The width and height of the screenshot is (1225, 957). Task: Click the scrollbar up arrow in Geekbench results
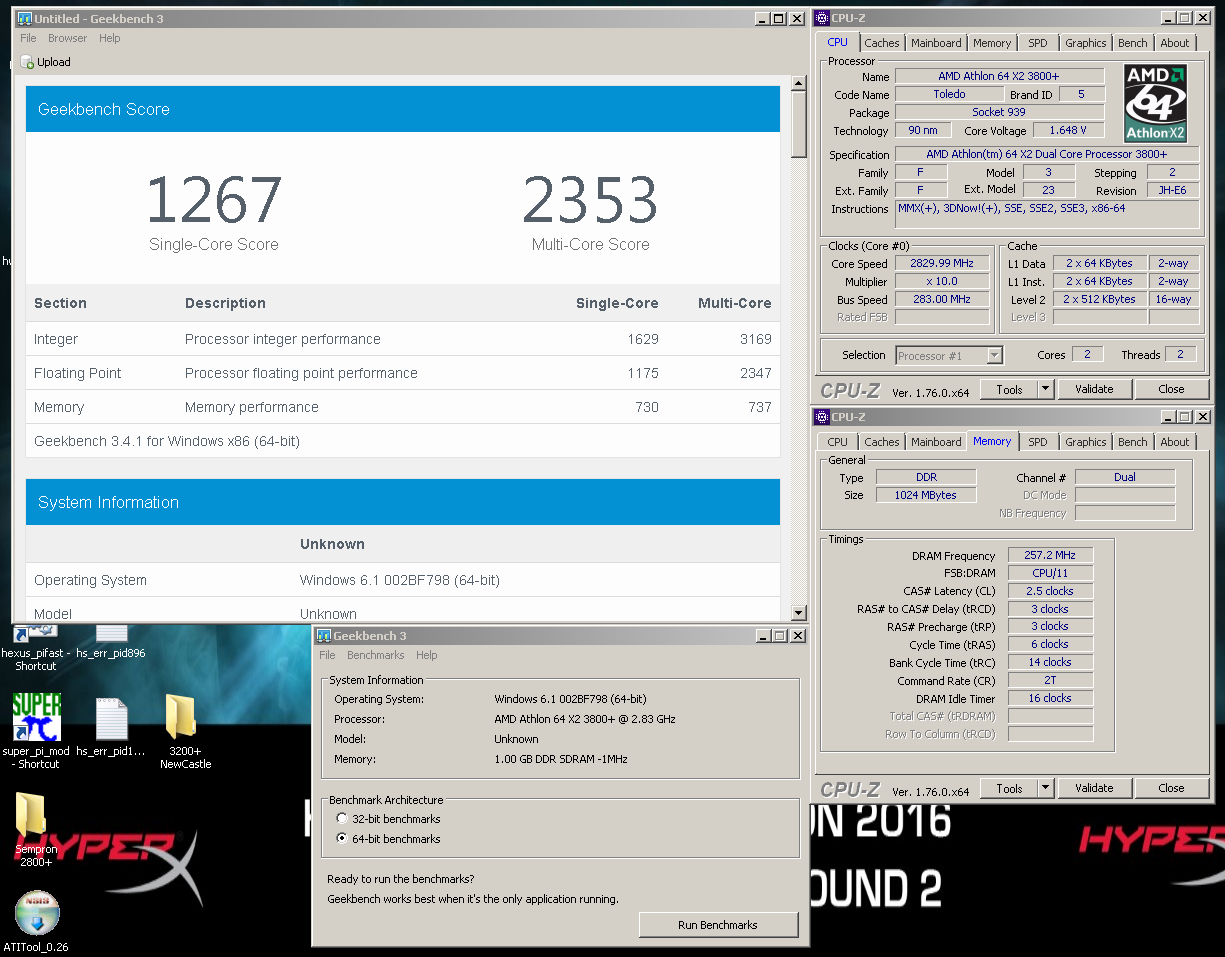798,81
